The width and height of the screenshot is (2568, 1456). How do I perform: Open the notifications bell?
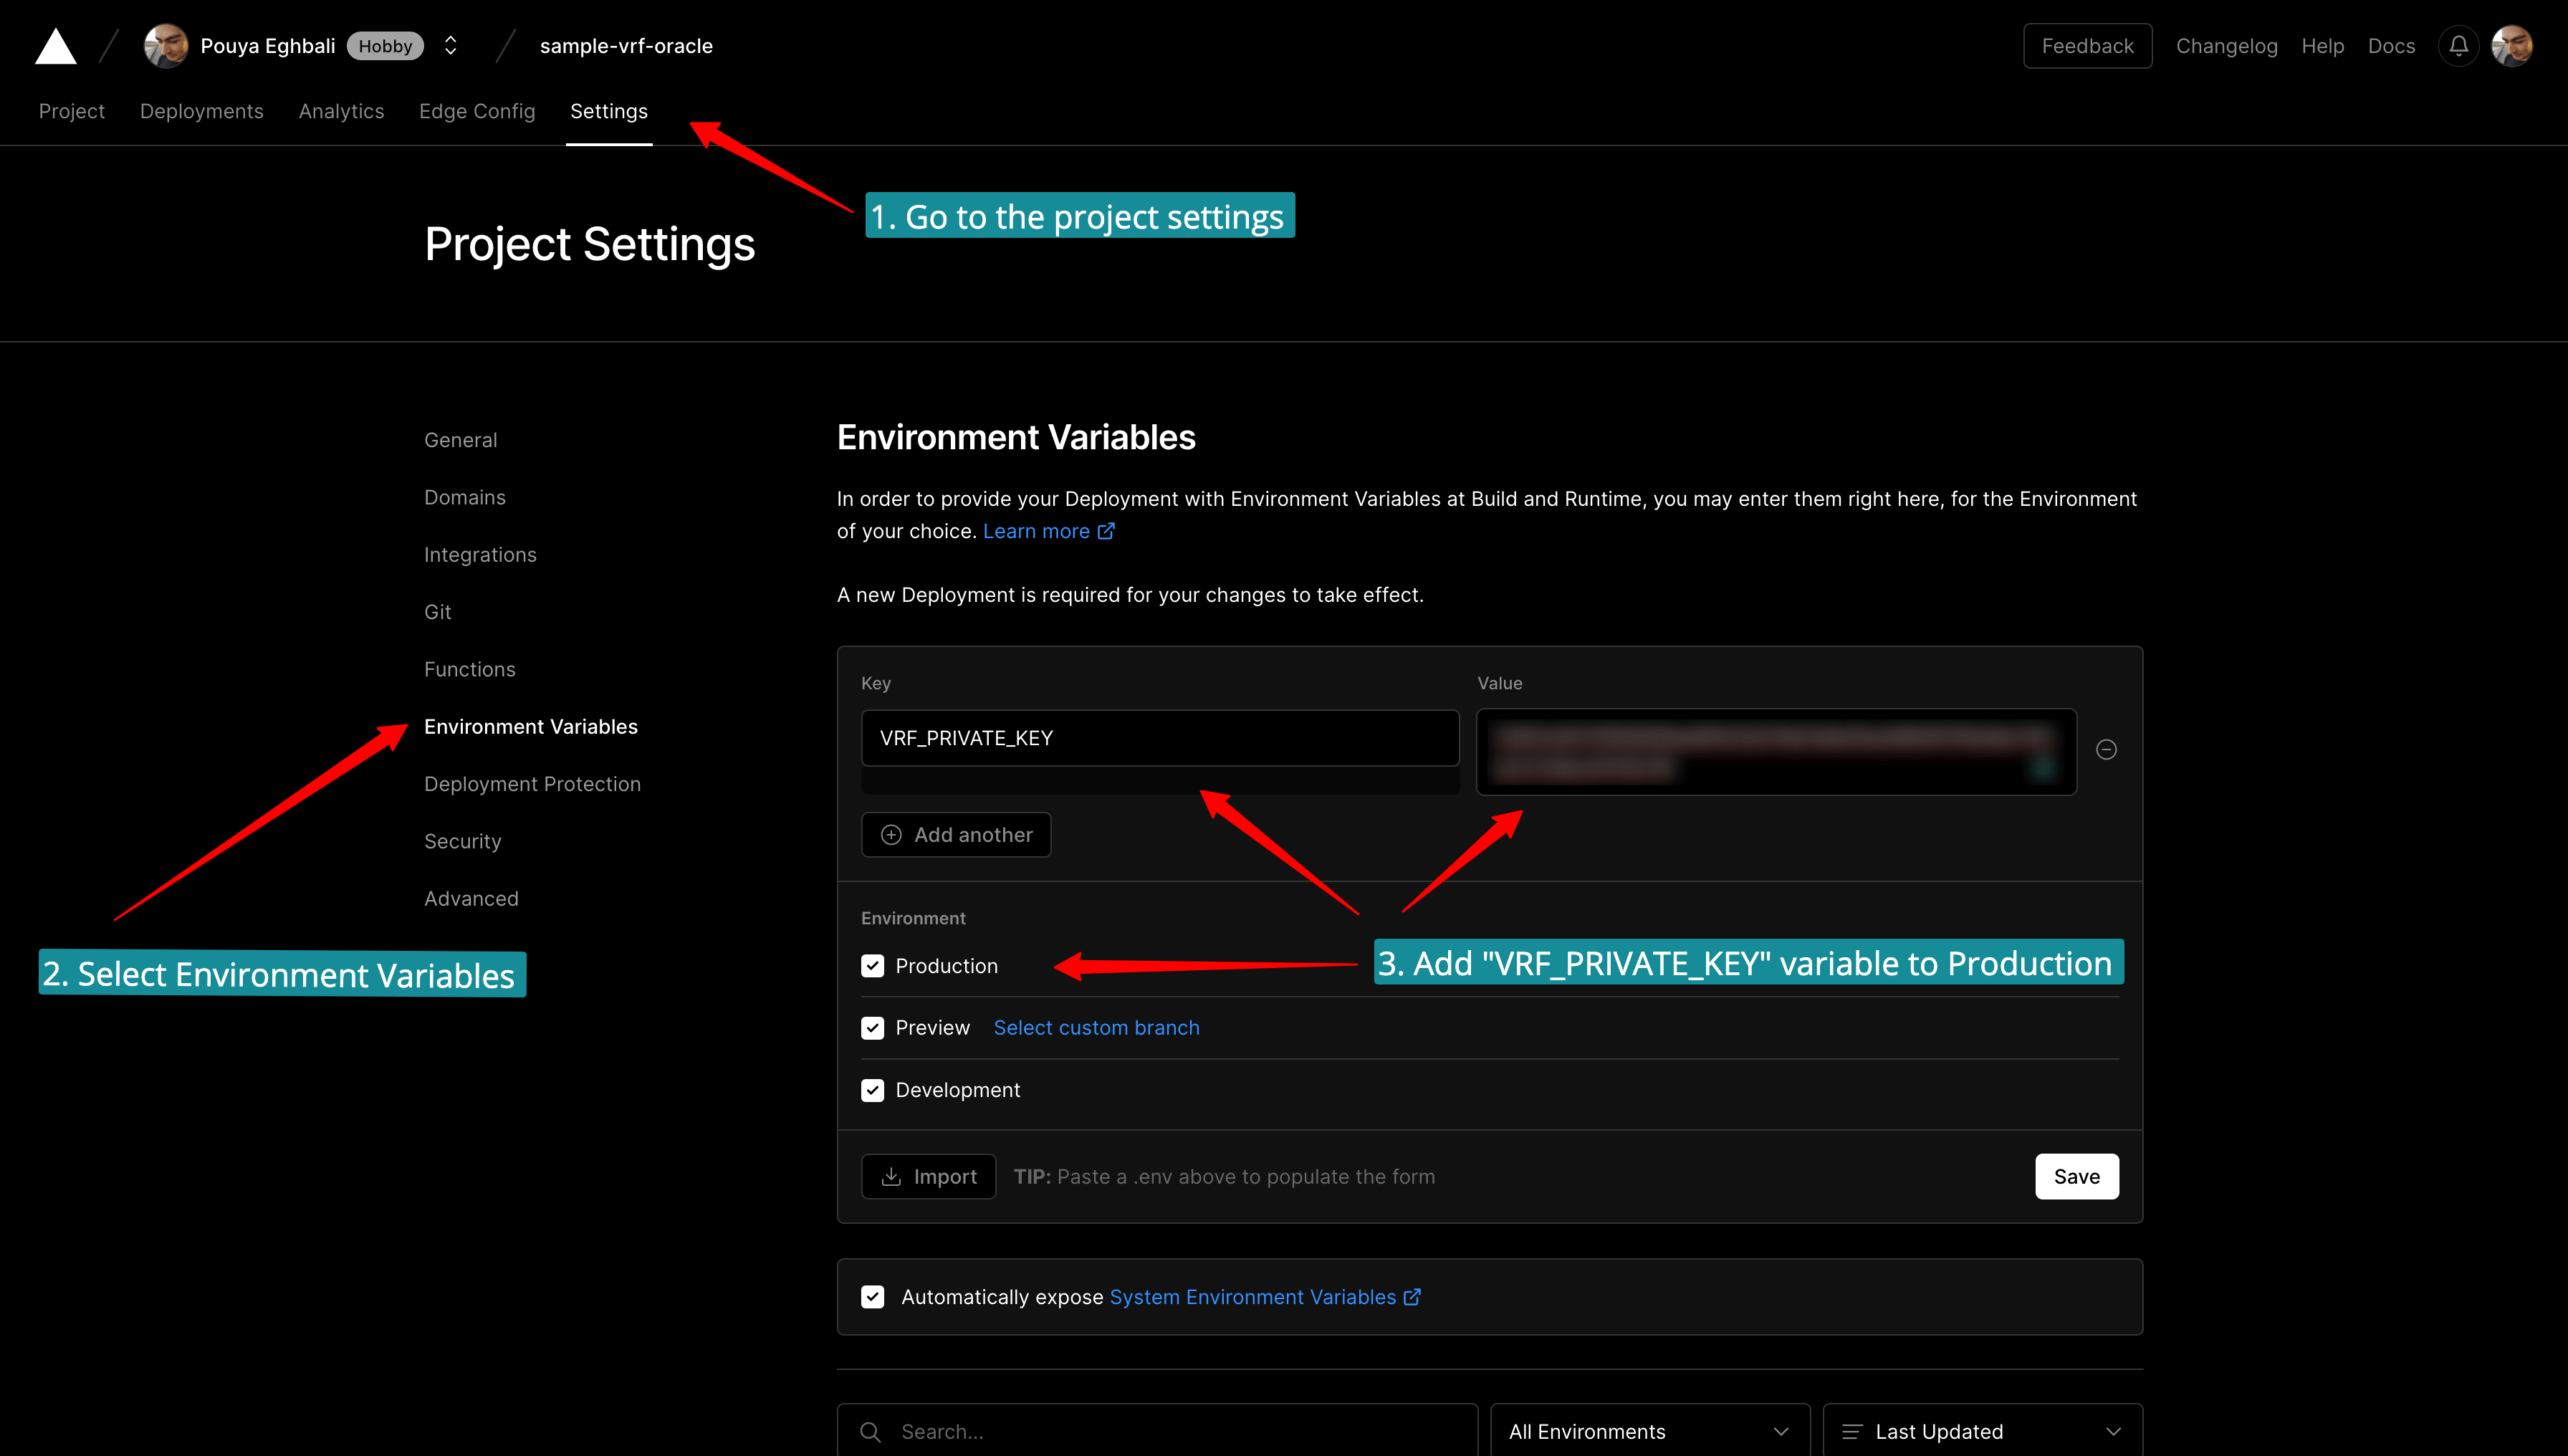point(2458,46)
